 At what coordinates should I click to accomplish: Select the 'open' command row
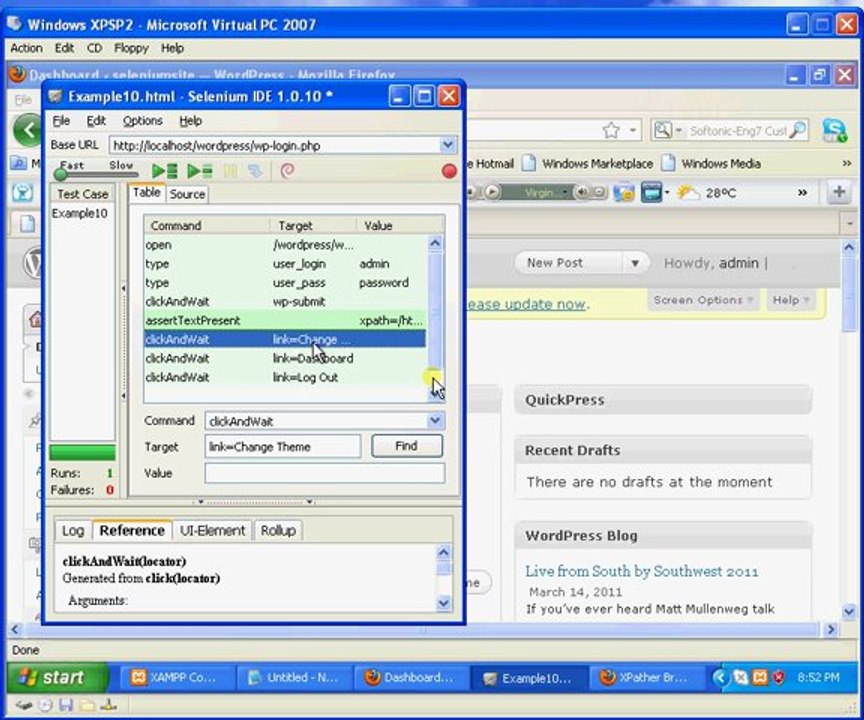285,245
